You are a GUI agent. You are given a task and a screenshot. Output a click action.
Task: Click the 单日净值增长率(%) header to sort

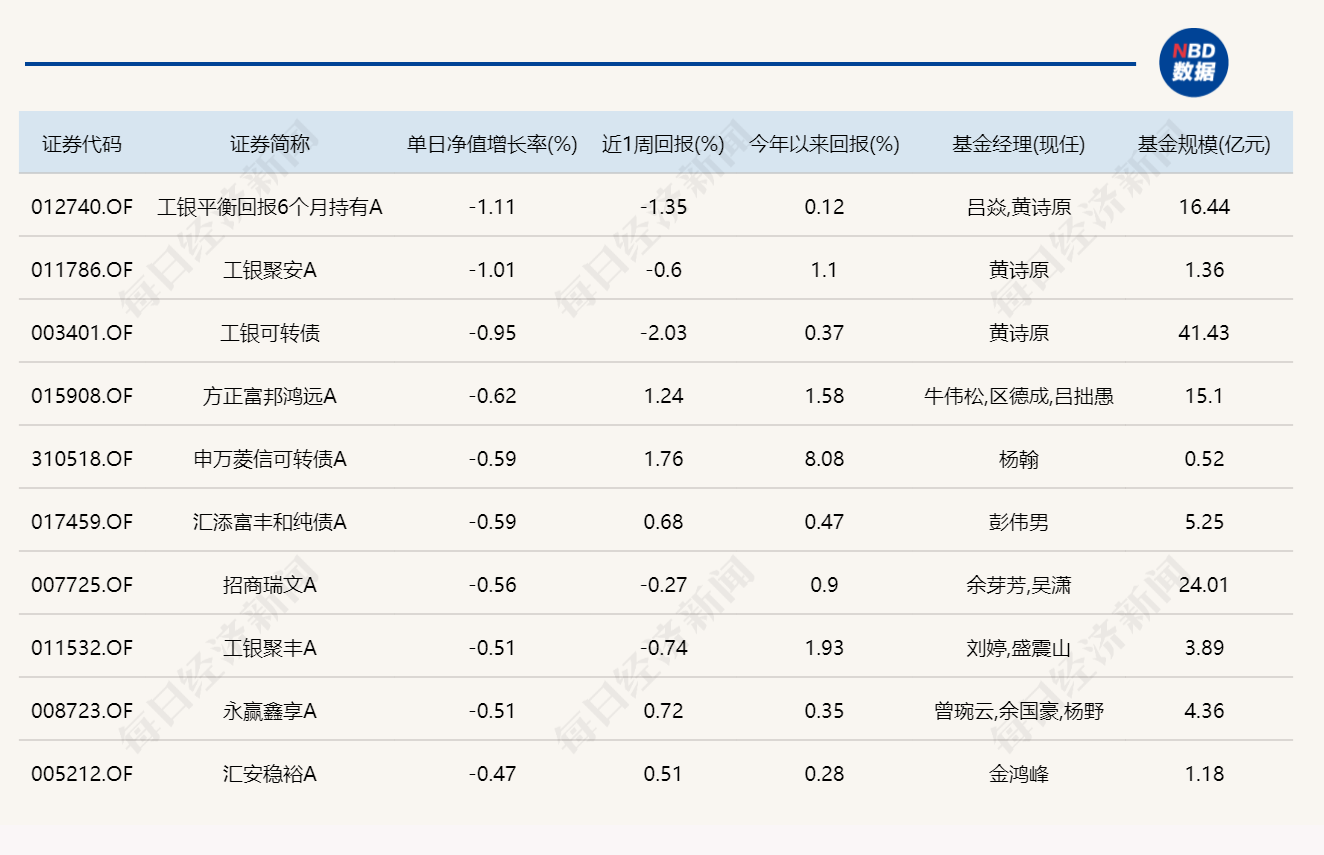click(489, 142)
